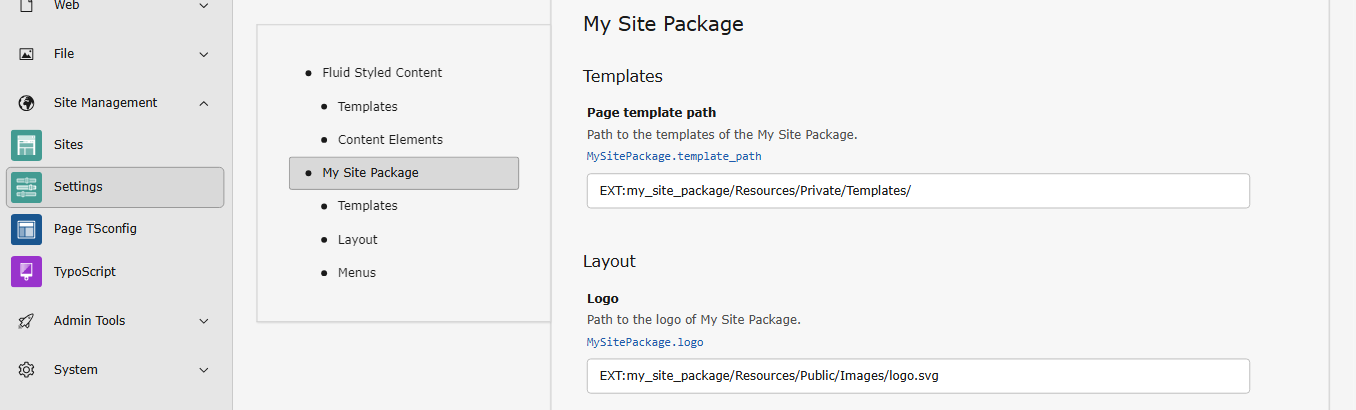Open the System menu group

point(116,370)
